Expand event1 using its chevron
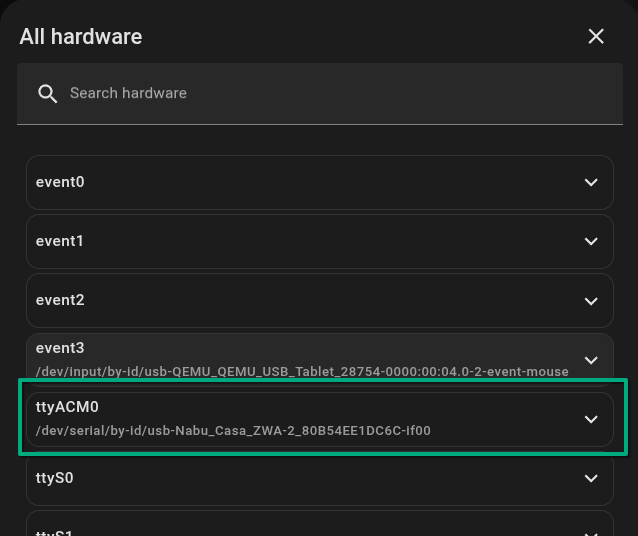This screenshot has height=536, width=638. [x=591, y=241]
